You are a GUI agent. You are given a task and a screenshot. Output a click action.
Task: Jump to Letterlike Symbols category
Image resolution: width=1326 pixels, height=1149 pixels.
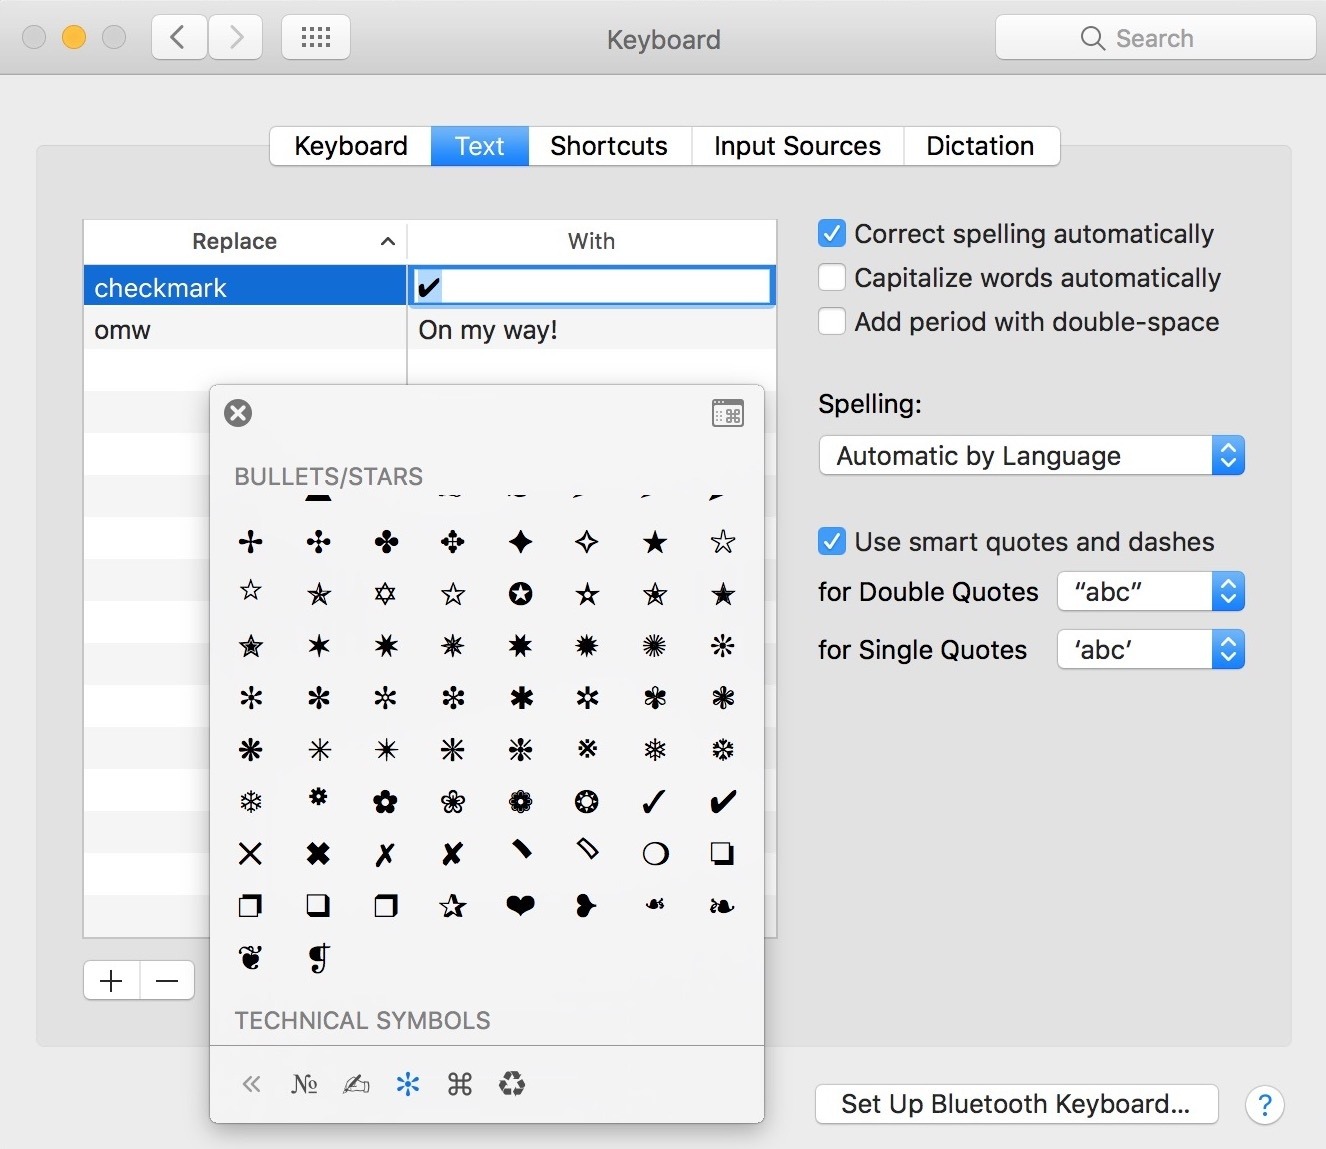[304, 1084]
